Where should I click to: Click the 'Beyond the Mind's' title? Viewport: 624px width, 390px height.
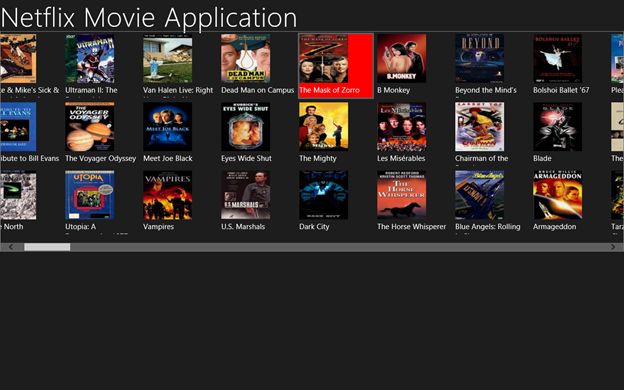(x=486, y=90)
